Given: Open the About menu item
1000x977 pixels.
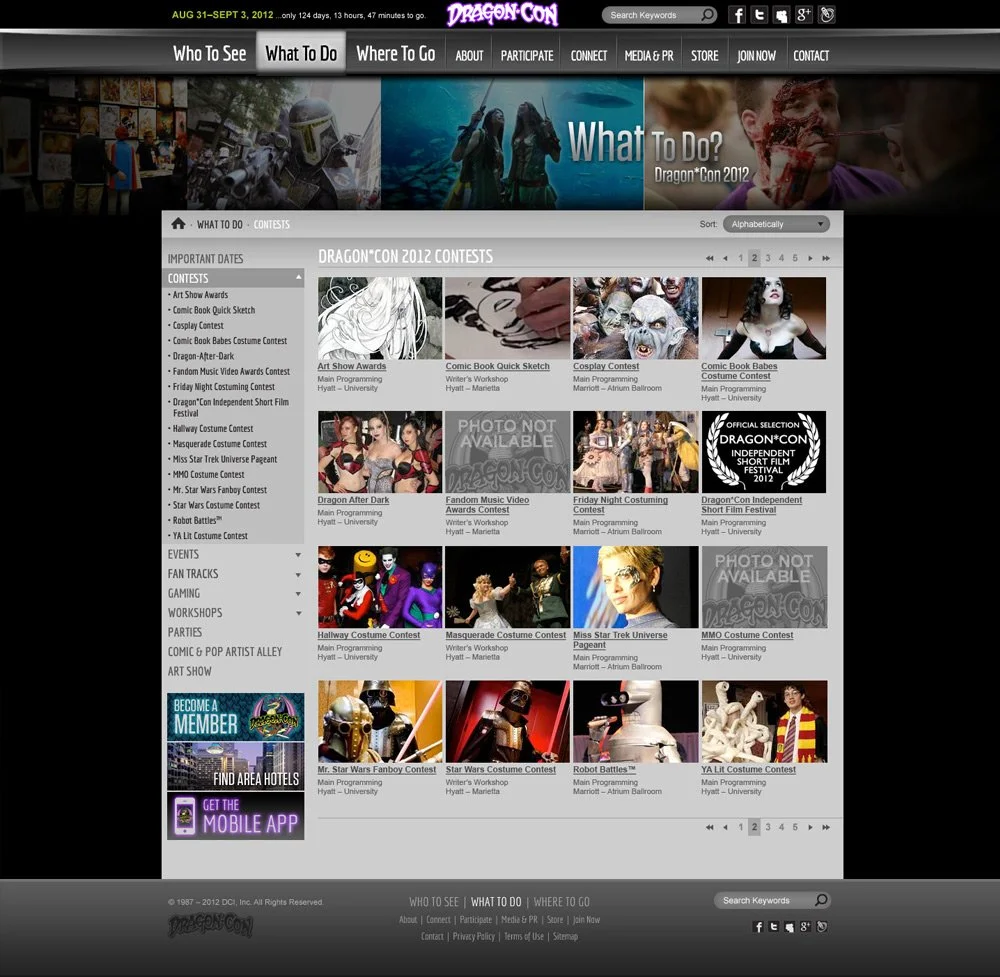Looking at the screenshot, I should 469,55.
